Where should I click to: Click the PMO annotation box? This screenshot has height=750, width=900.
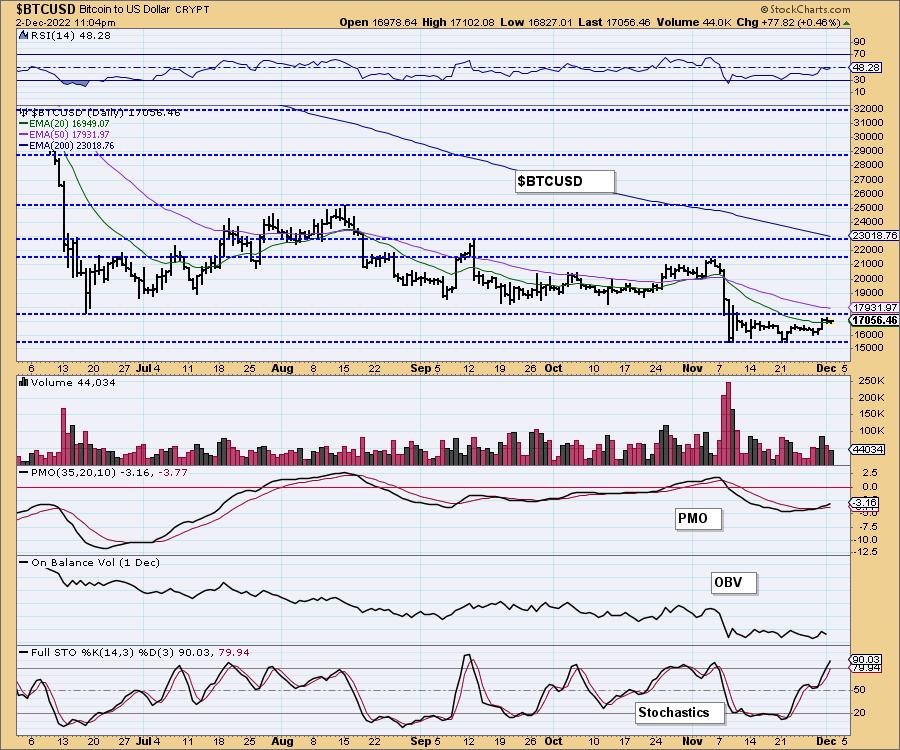pos(699,519)
